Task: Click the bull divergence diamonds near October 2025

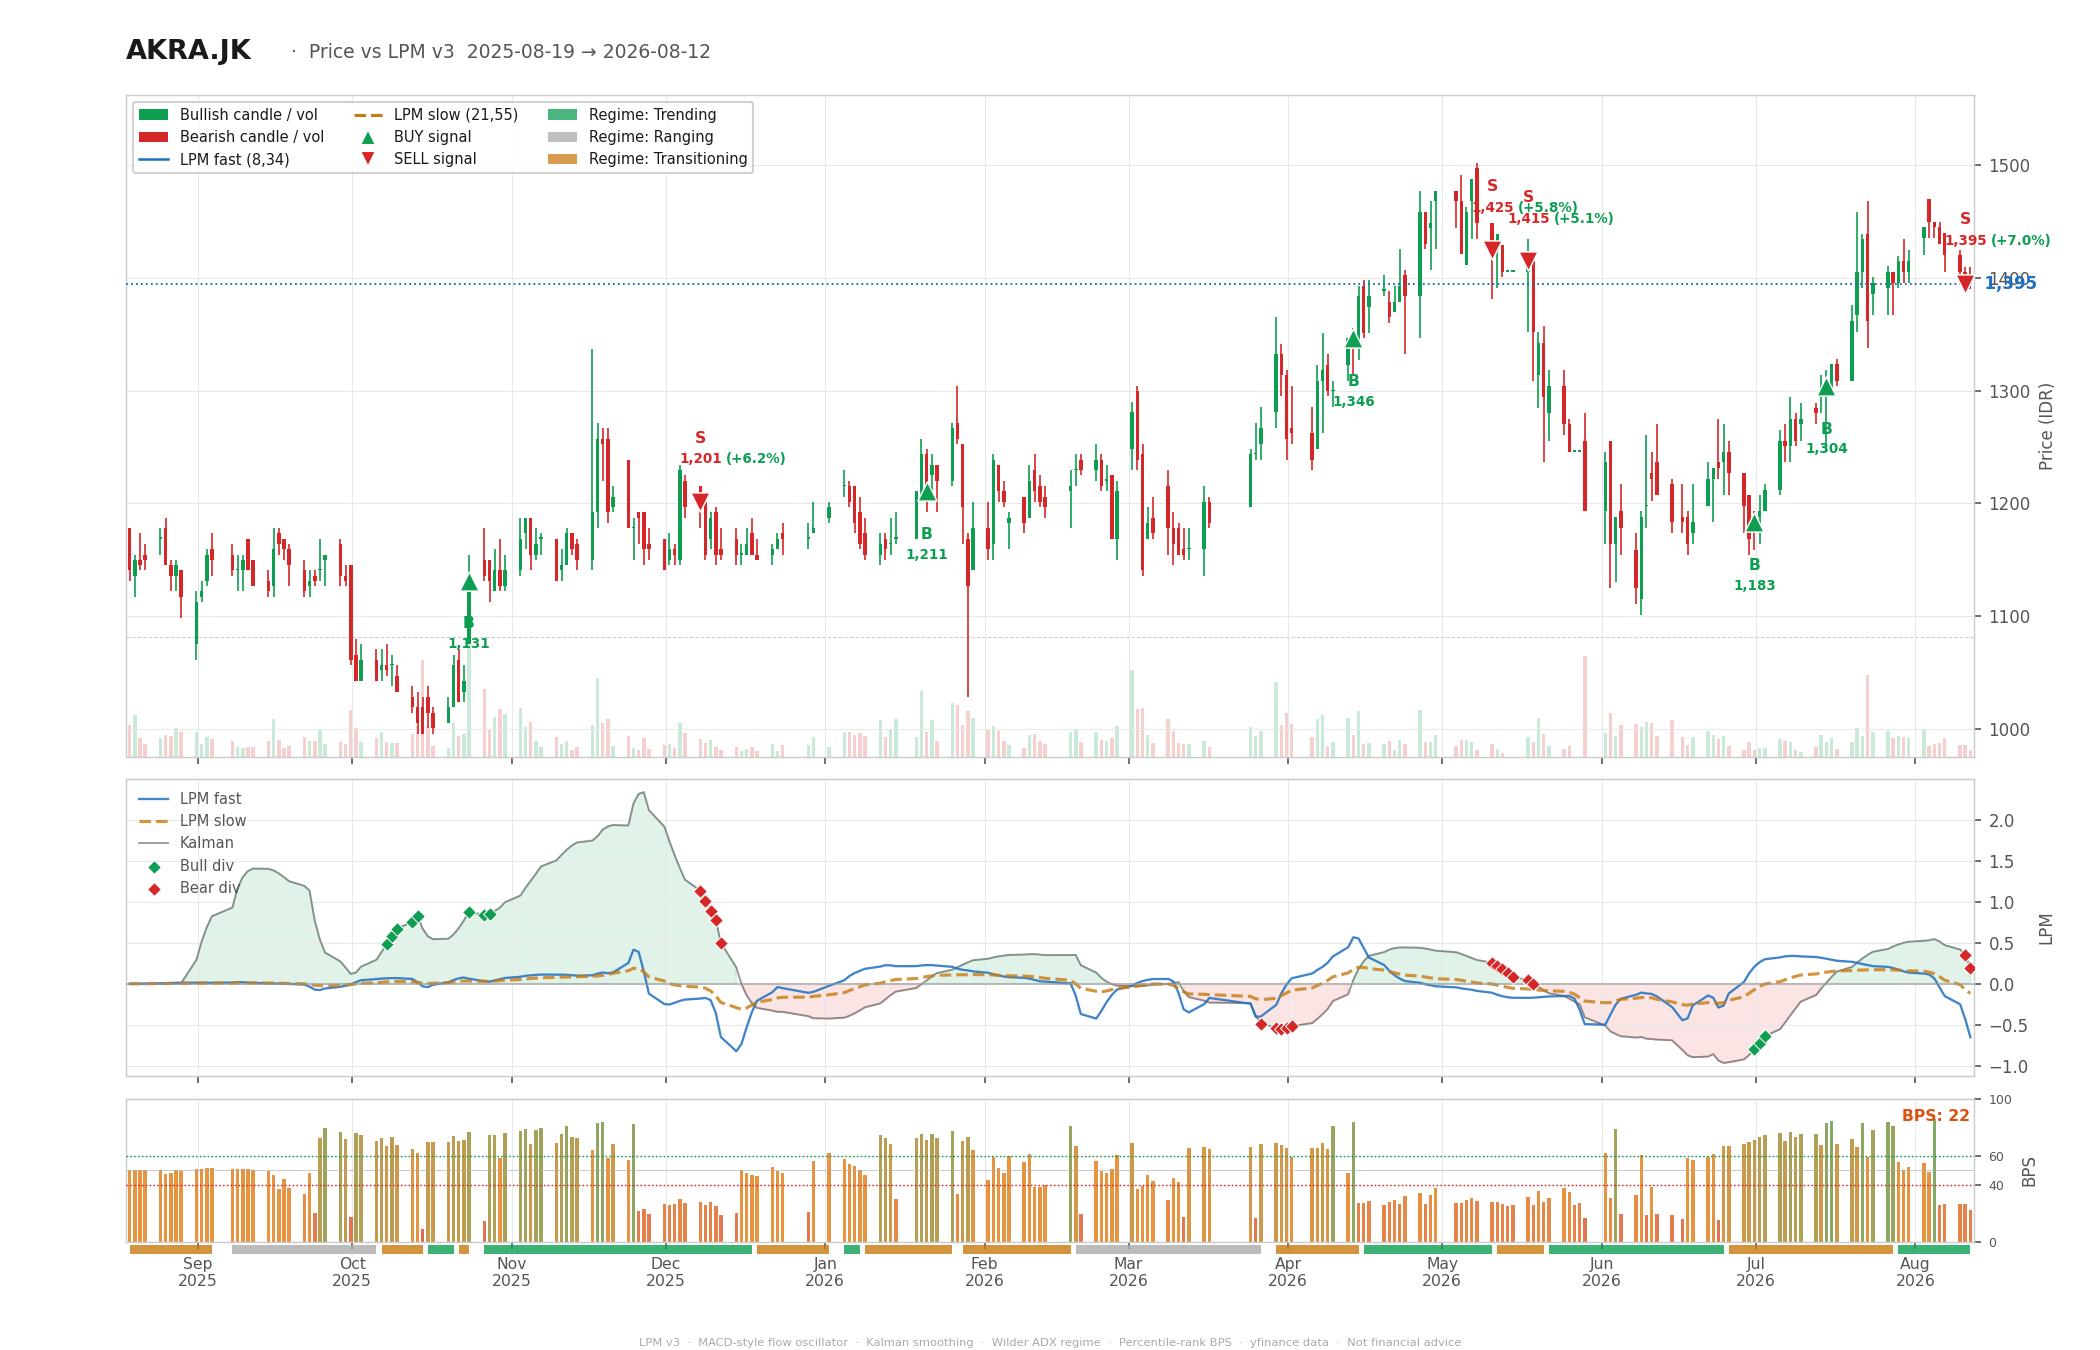Action: [403, 930]
